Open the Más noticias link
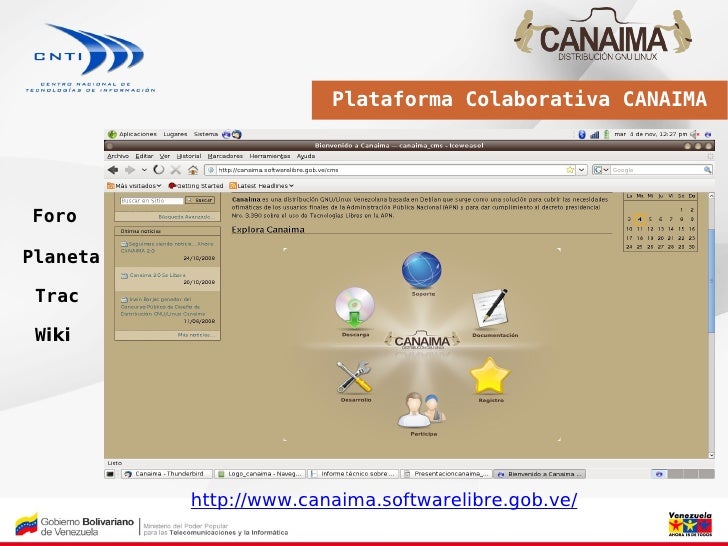728x546 pixels. [x=196, y=335]
